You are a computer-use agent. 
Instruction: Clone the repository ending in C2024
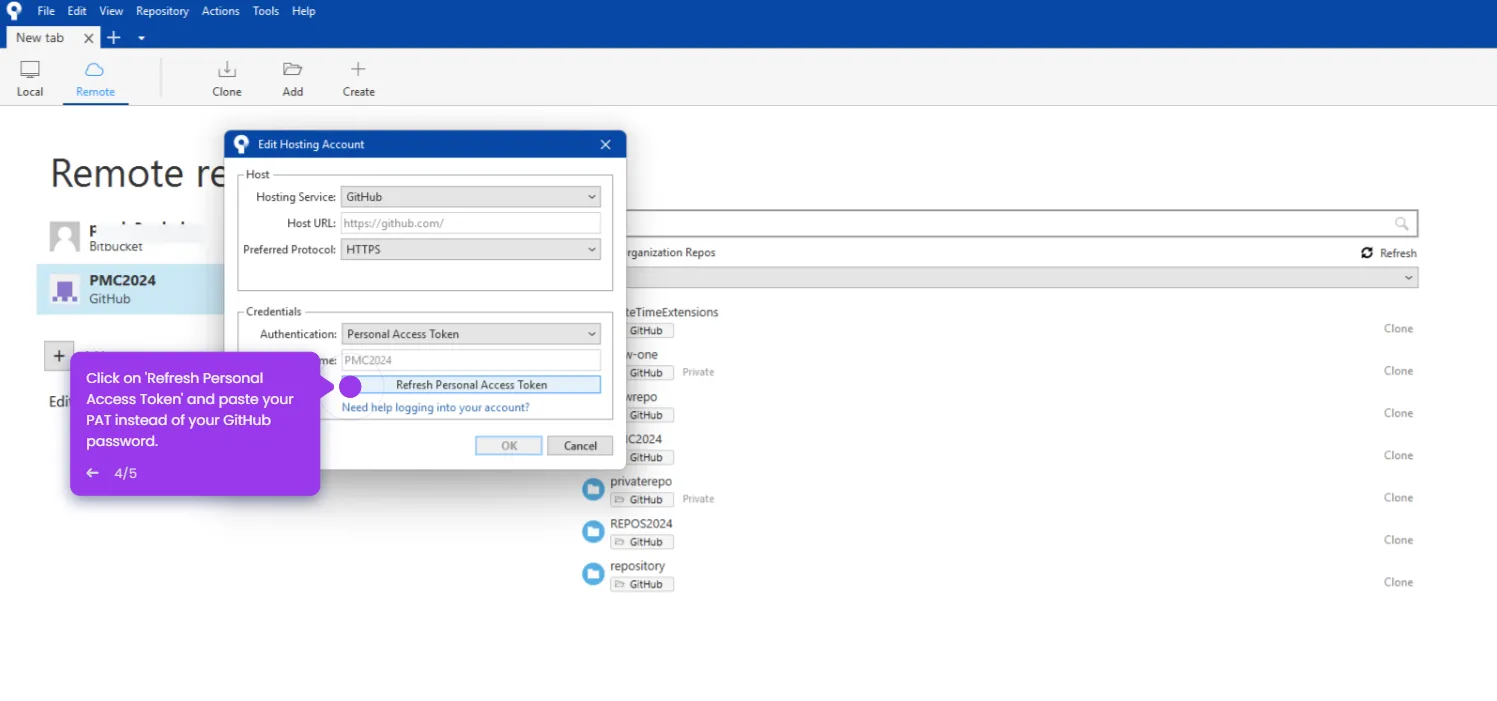point(1398,455)
